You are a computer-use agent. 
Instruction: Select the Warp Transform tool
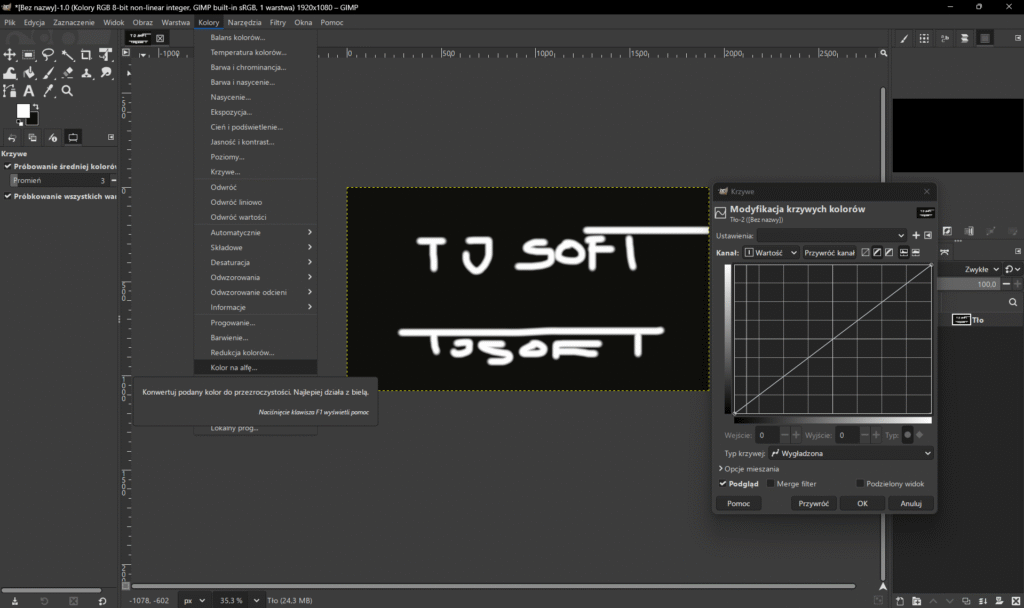(x=10, y=73)
